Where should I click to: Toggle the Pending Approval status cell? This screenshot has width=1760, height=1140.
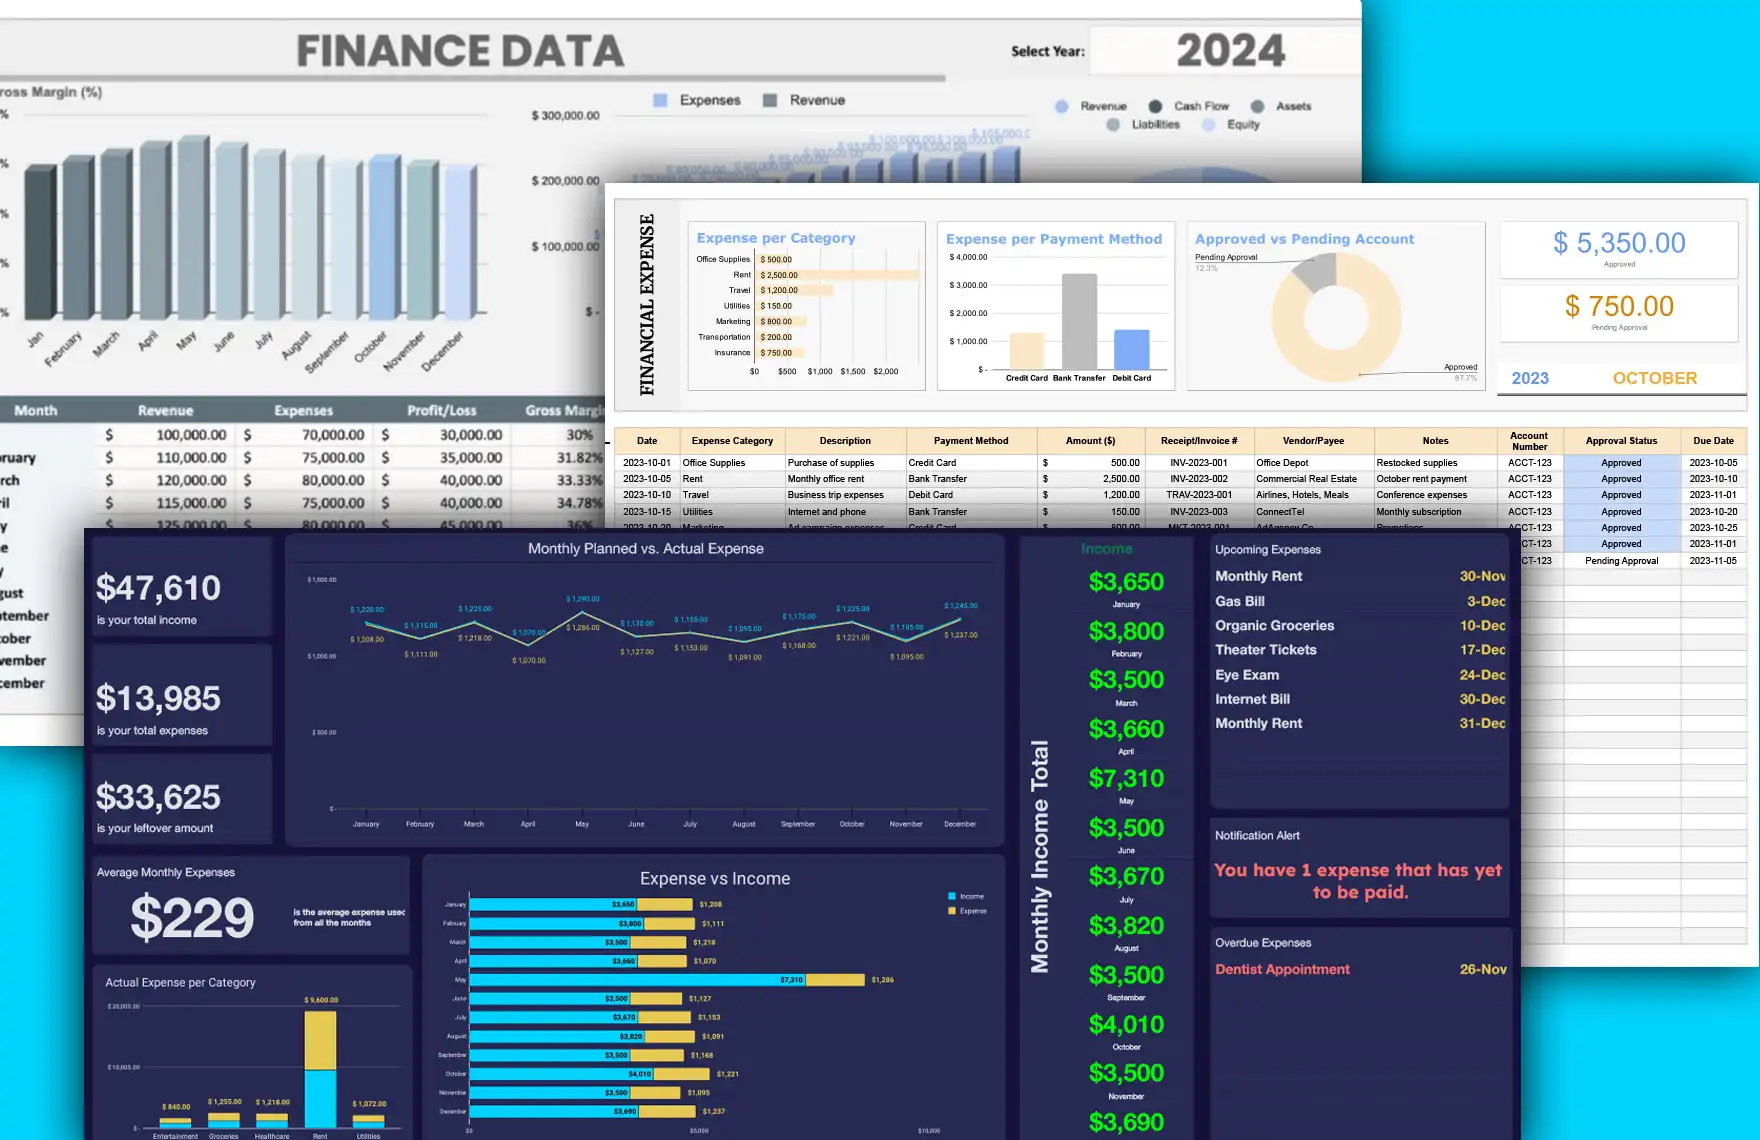pos(1620,560)
